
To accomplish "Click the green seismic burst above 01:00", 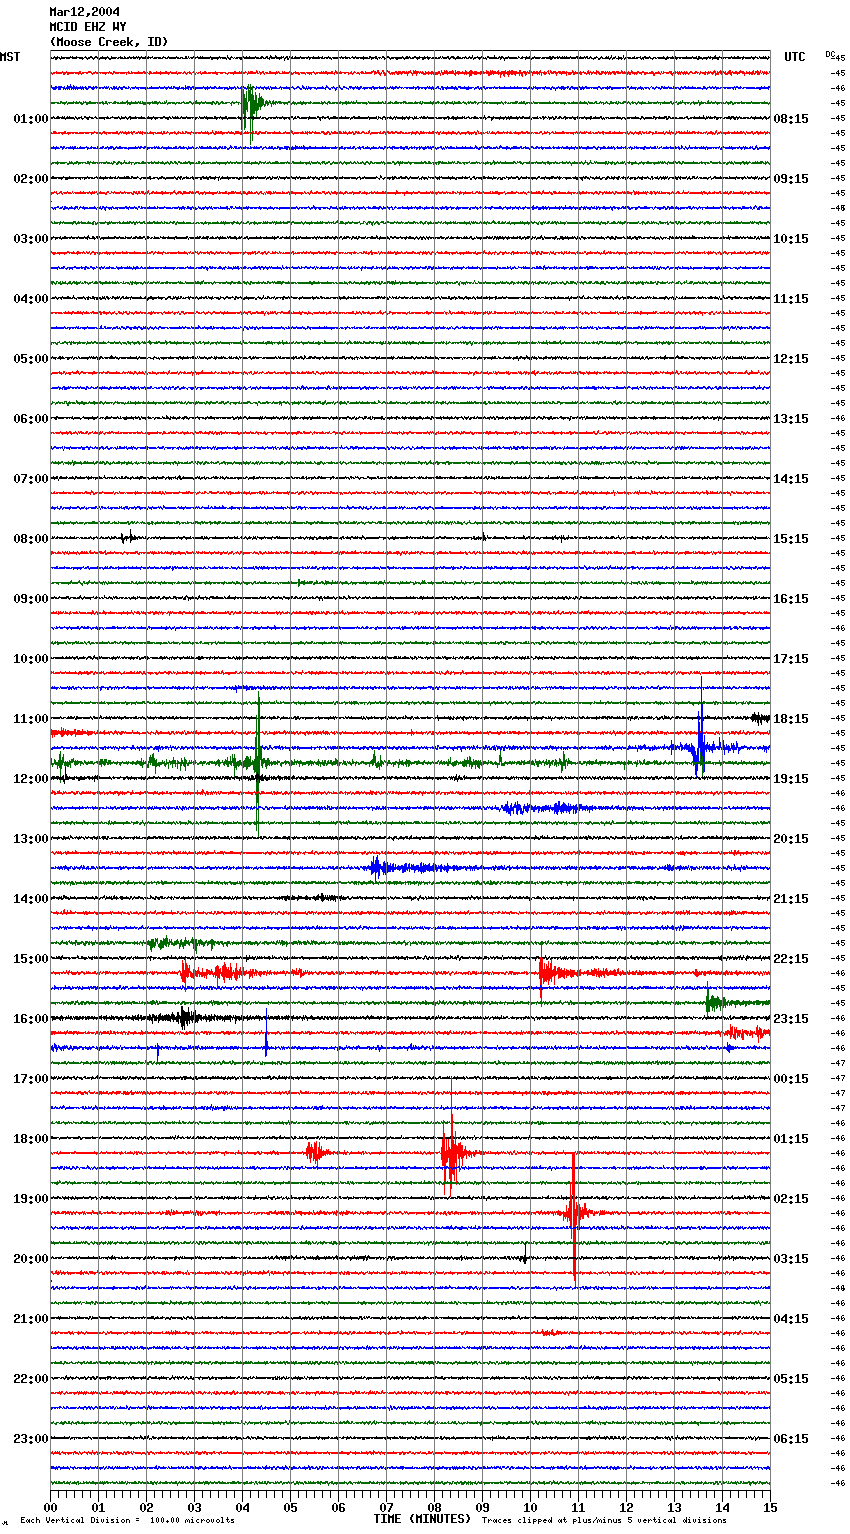I will (248, 103).
